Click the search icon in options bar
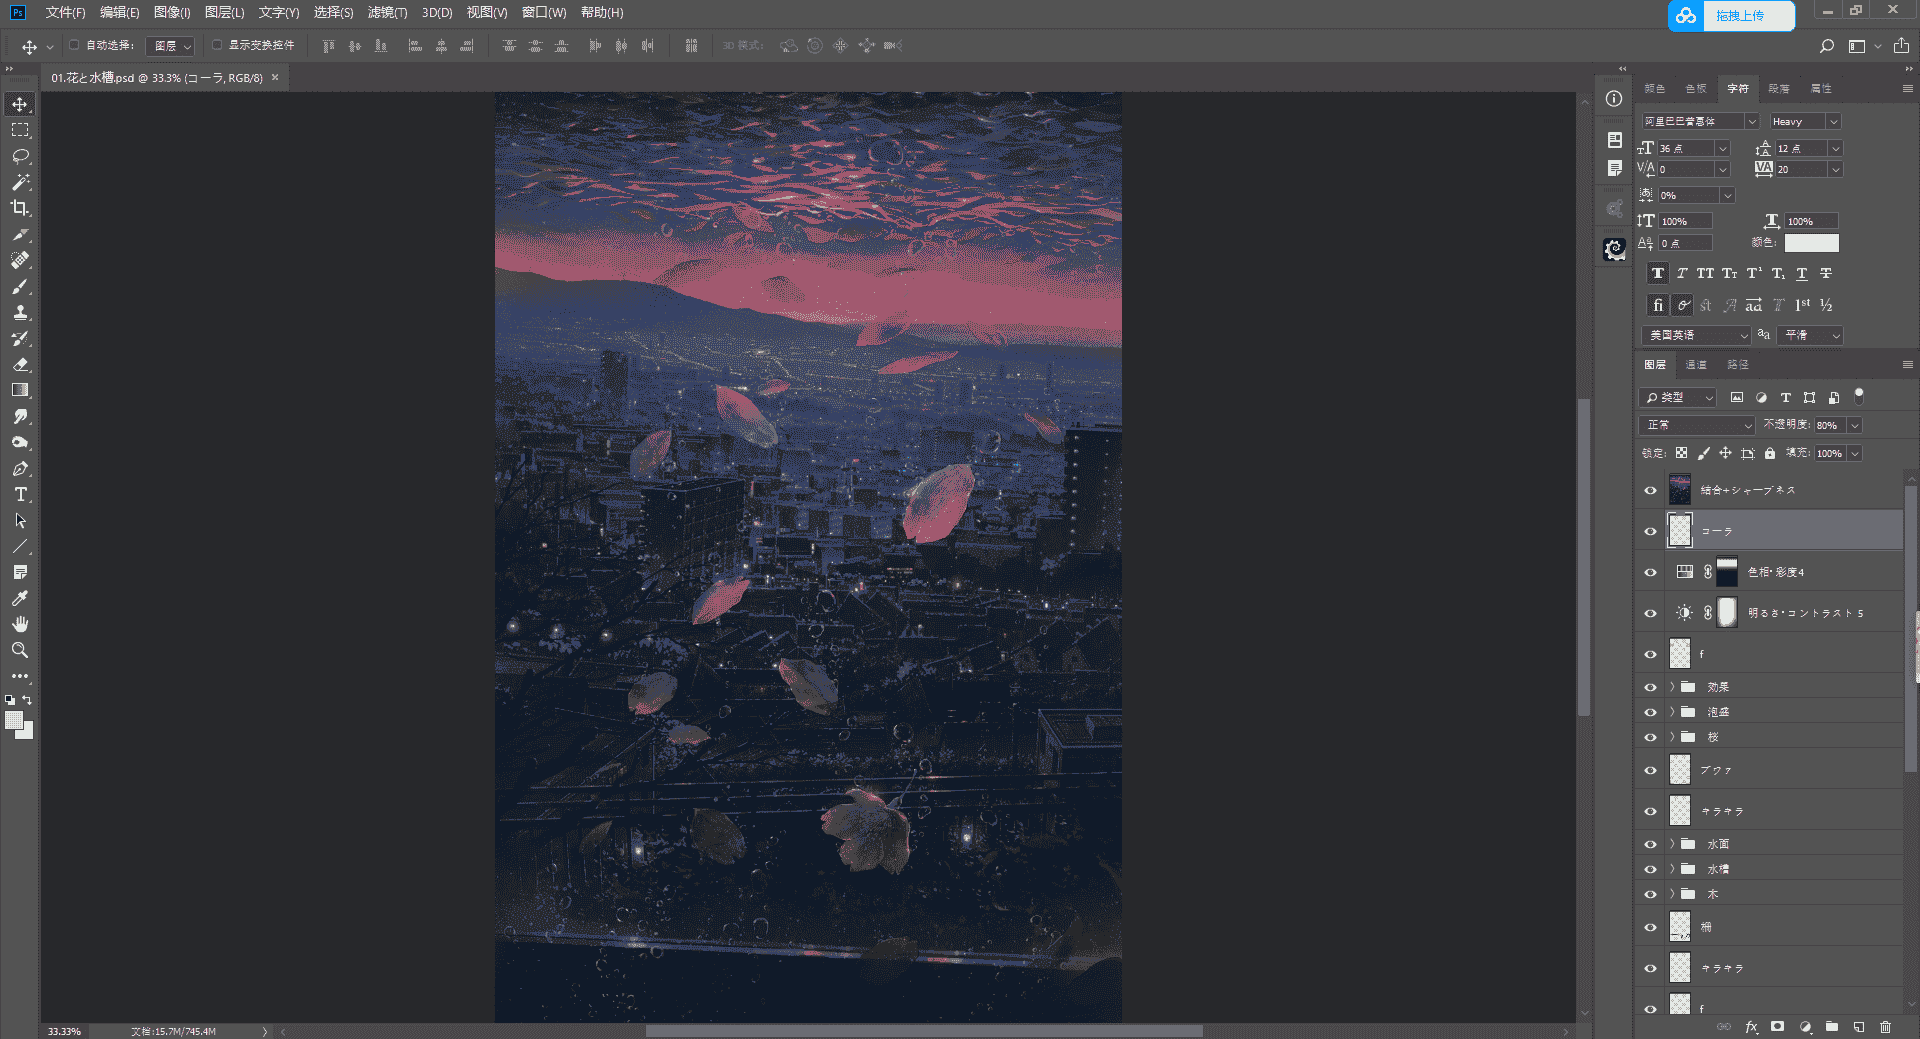The width and height of the screenshot is (1920, 1039). 1827,46
